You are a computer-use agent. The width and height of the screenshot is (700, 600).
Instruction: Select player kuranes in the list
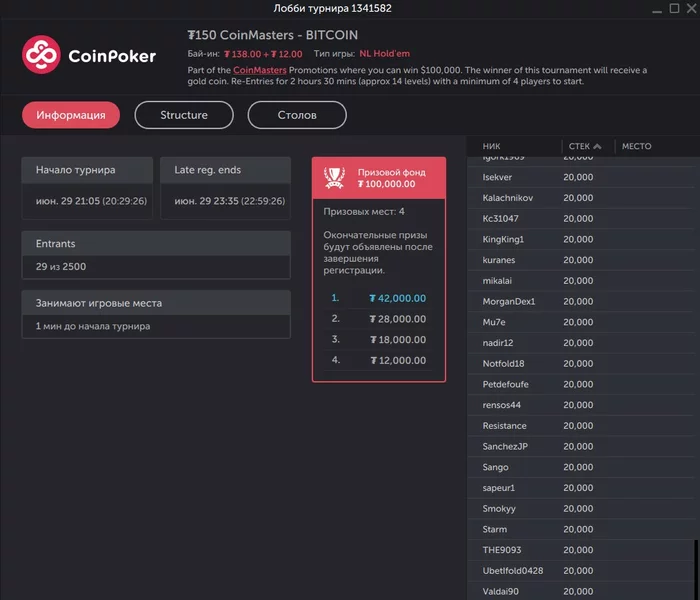point(581,260)
